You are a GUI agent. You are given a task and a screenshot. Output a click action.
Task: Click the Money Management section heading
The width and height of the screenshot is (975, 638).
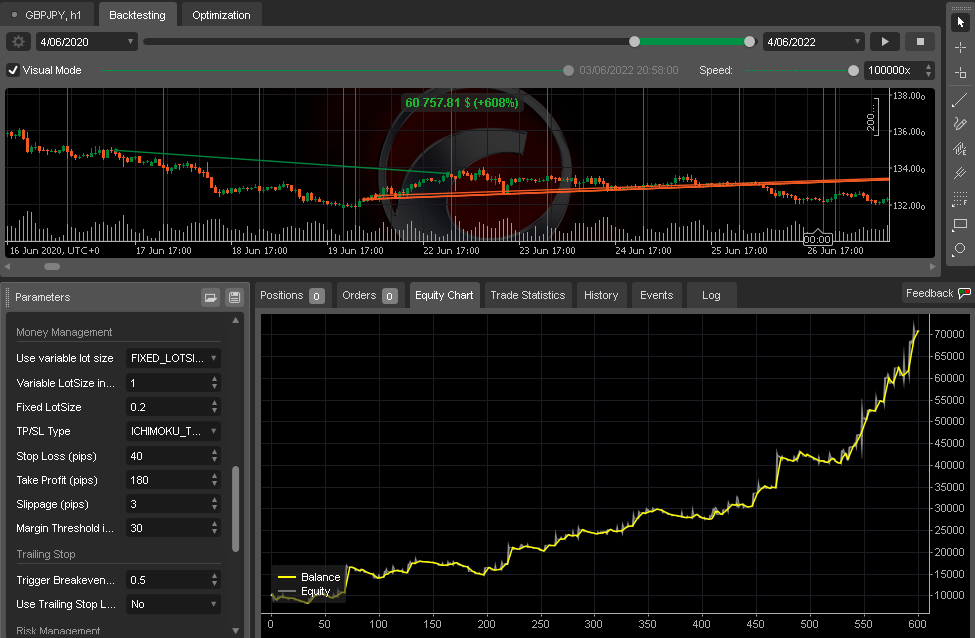click(x=64, y=332)
